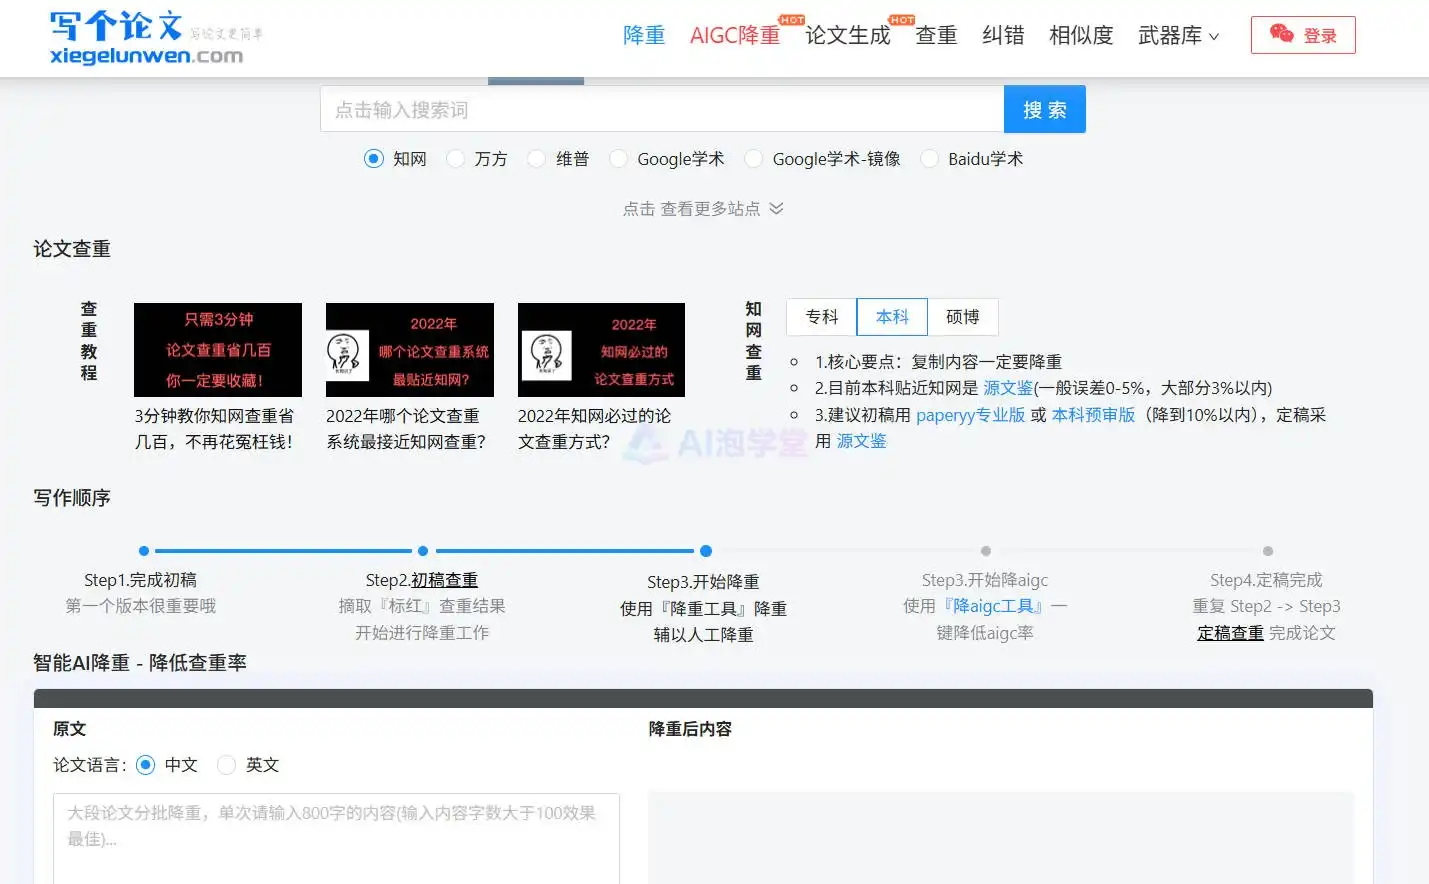
Task: Focus the 点击输入搜索词 search box
Action: tap(662, 109)
